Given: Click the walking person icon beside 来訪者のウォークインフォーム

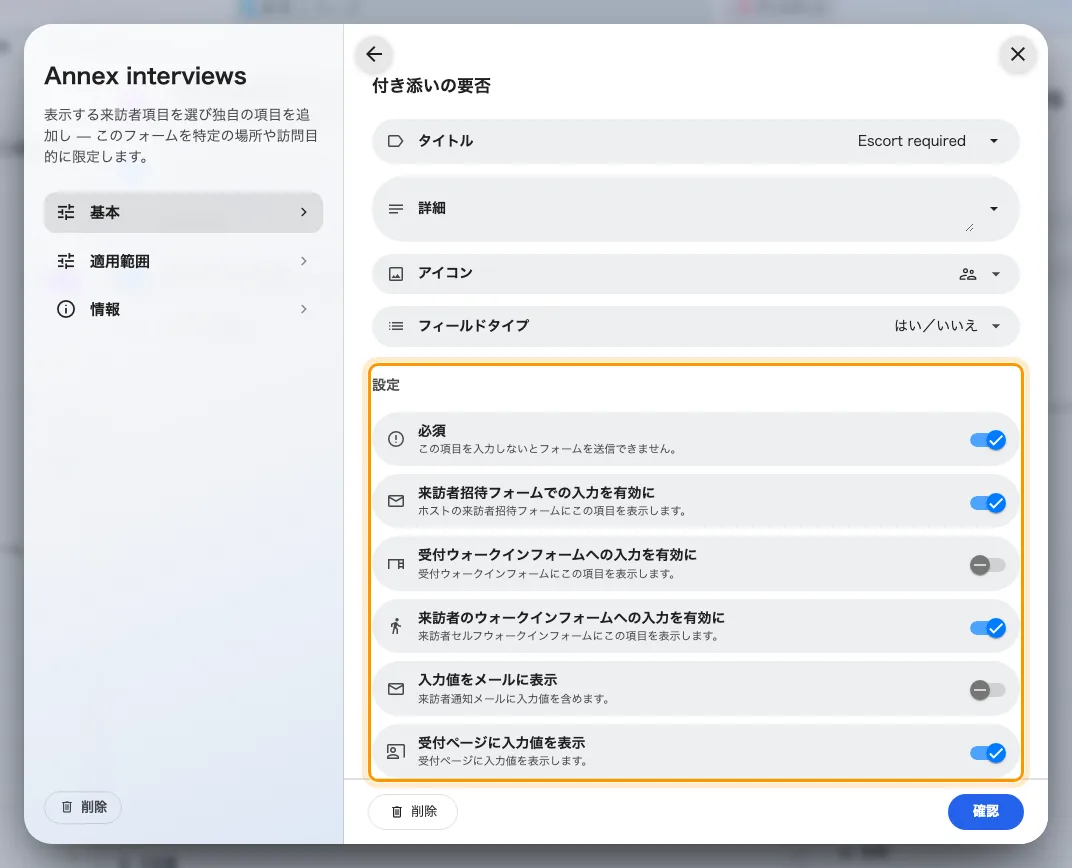Looking at the screenshot, I should [395, 626].
